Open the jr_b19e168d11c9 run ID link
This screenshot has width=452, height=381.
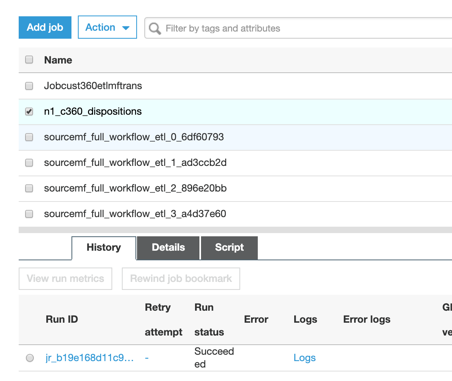tap(90, 358)
